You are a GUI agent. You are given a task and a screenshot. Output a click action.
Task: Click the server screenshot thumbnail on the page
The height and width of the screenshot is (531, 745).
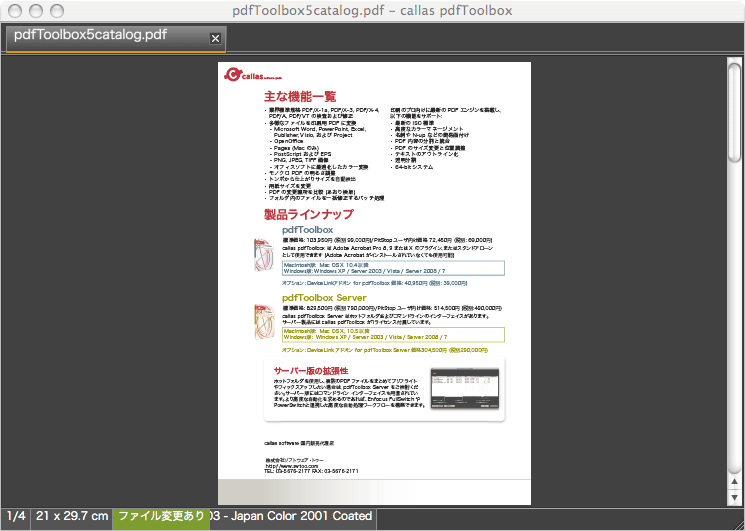coord(465,389)
